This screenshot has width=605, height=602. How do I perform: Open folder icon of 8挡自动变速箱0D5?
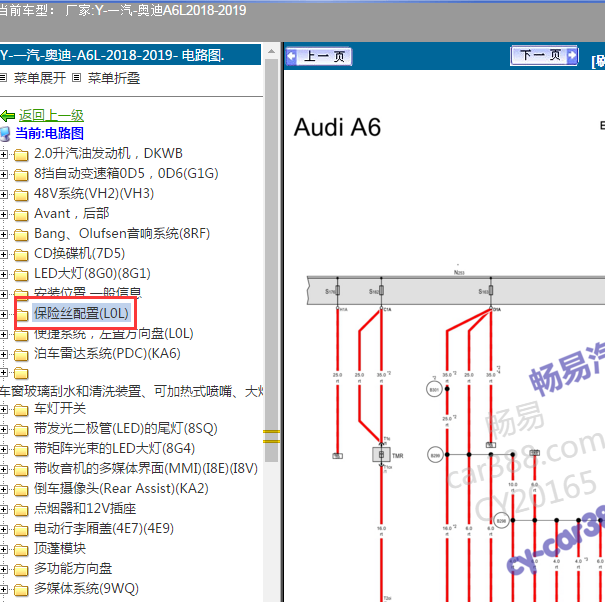21,175
